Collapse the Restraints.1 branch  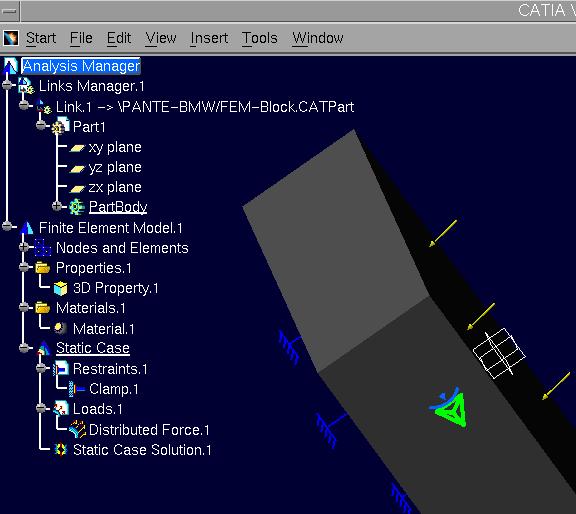point(41,367)
